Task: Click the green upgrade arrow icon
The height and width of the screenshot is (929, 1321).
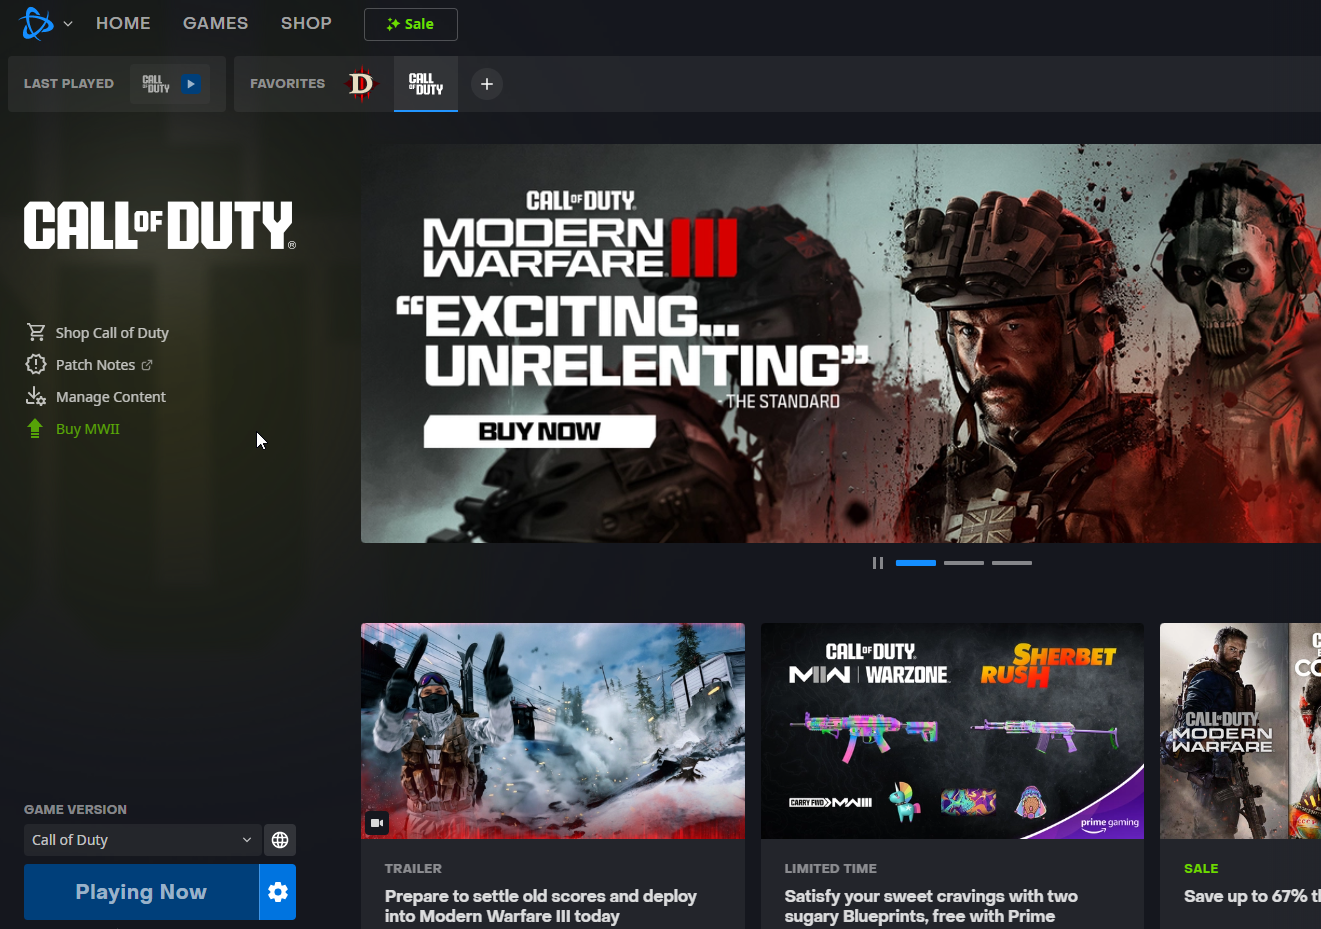Action: tap(35, 429)
